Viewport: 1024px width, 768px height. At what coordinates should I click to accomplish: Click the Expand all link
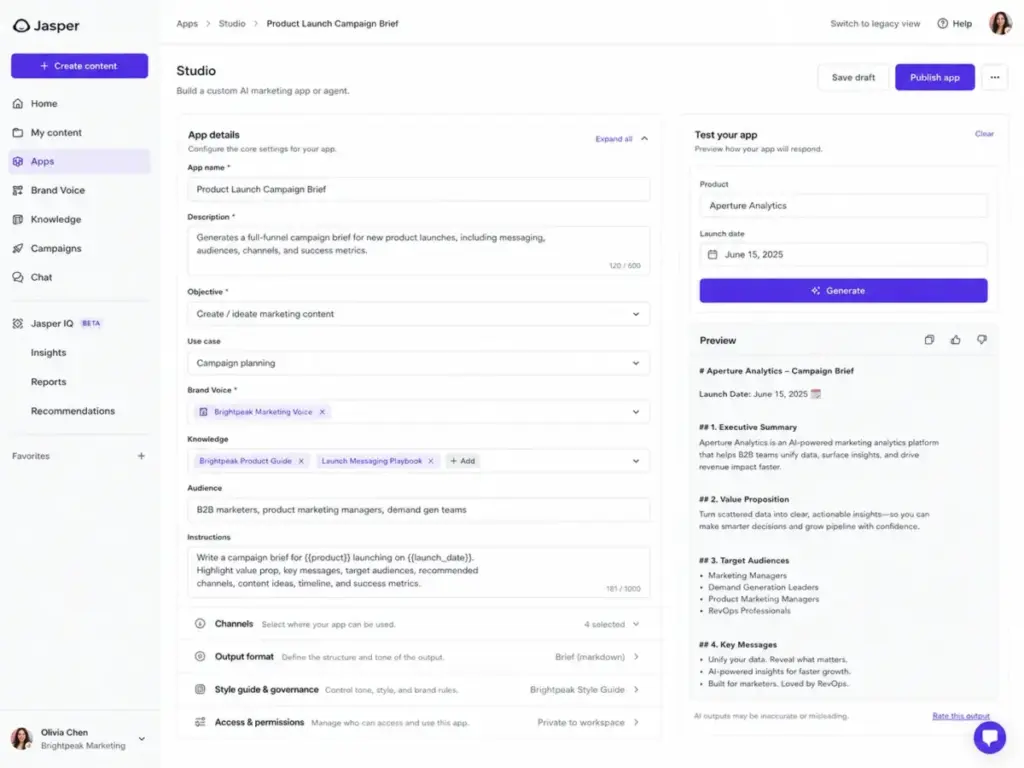click(613, 138)
